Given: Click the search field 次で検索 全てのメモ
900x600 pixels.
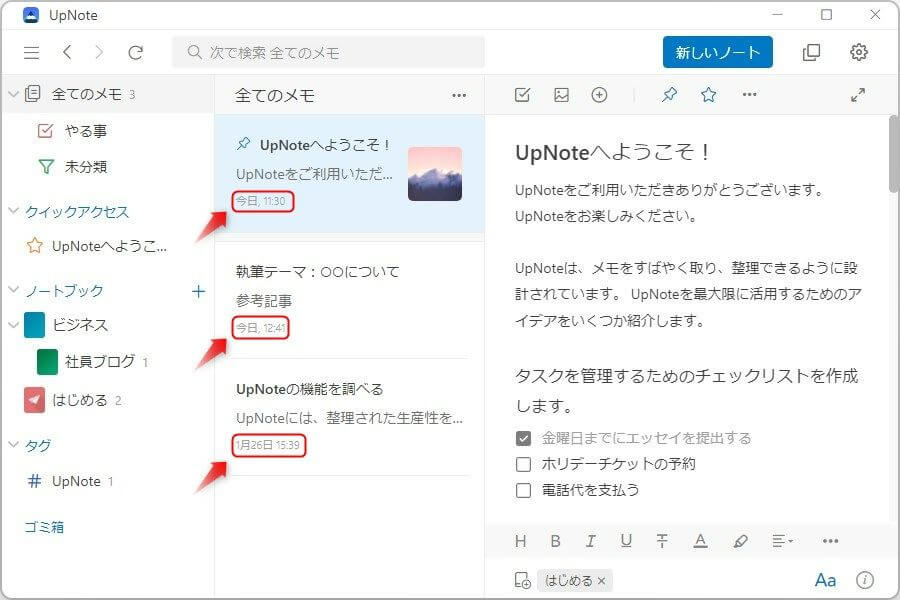Looking at the screenshot, I should tap(328, 52).
